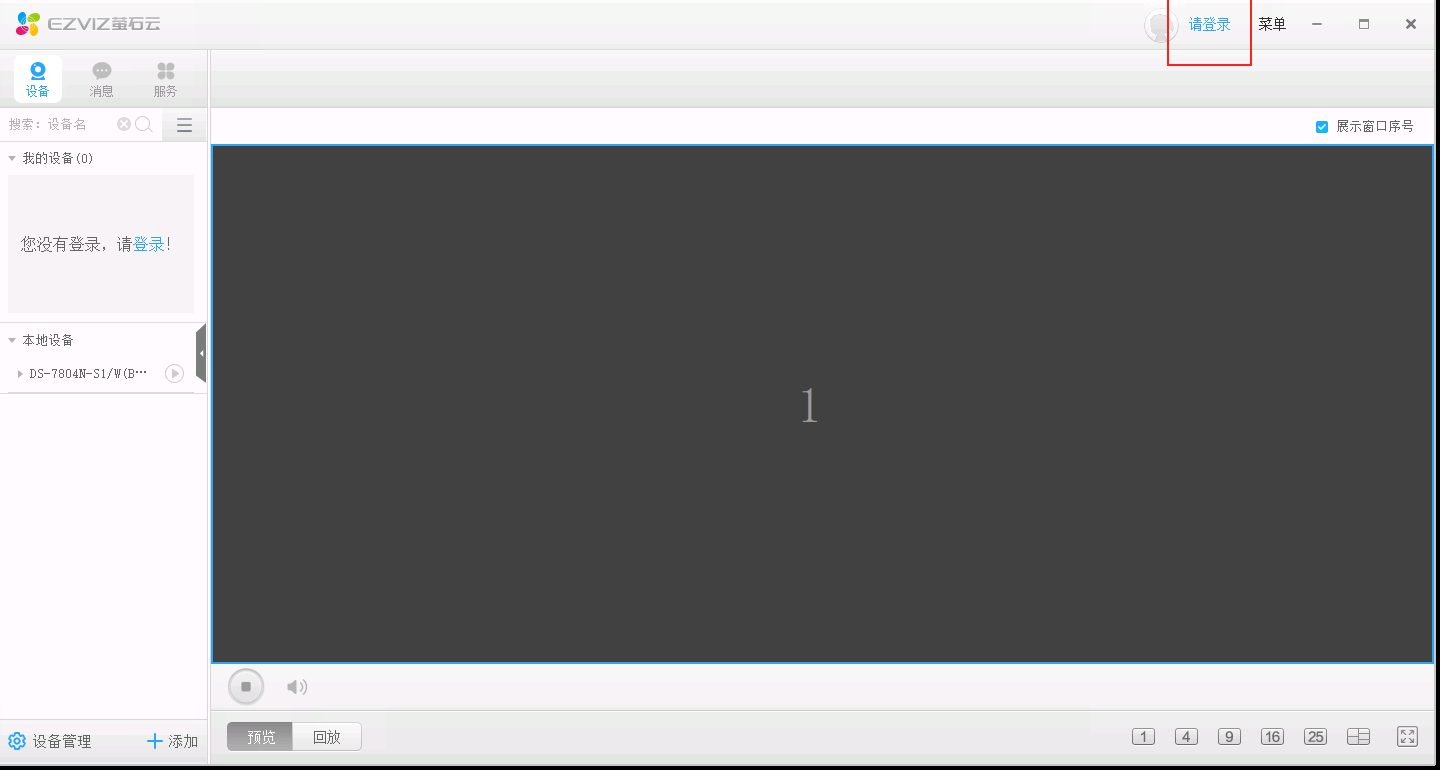Switch to 4-window layout
1440x770 pixels.
[x=1186, y=737]
